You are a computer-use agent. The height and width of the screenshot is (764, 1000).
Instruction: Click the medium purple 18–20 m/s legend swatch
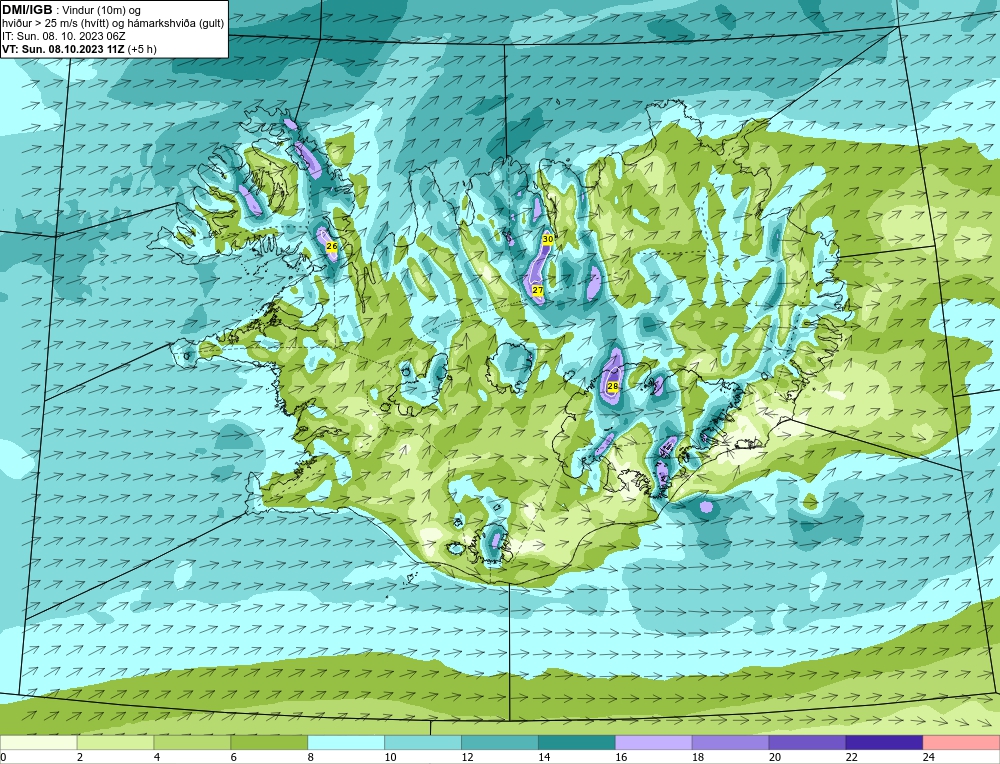pyautogui.click(x=730, y=742)
